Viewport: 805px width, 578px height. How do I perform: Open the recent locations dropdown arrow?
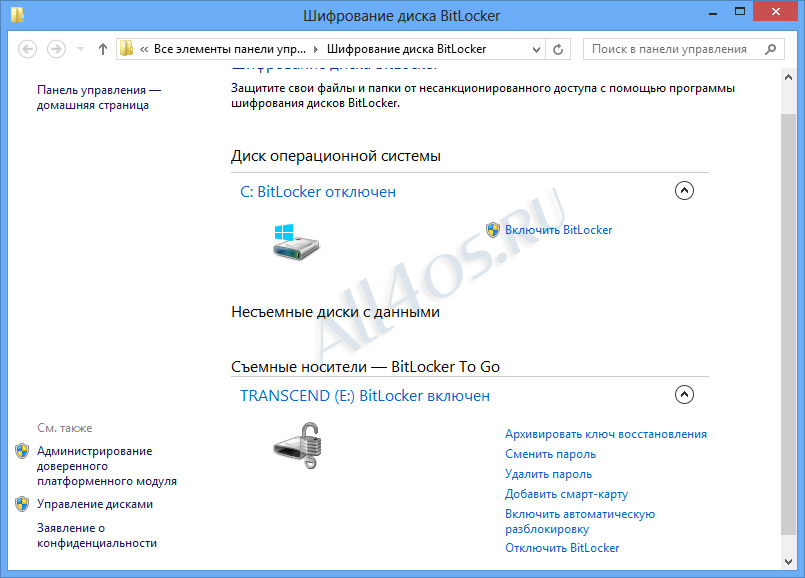(x=81, y=49)
